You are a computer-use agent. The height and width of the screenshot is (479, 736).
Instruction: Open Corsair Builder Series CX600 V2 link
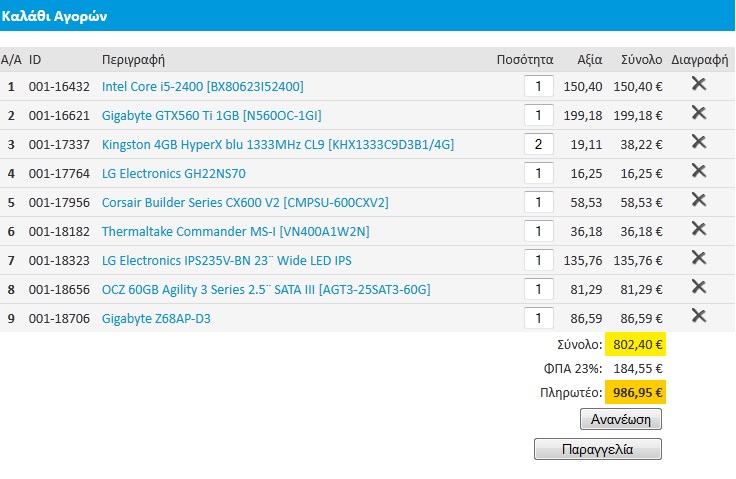(x=245, y=202)
